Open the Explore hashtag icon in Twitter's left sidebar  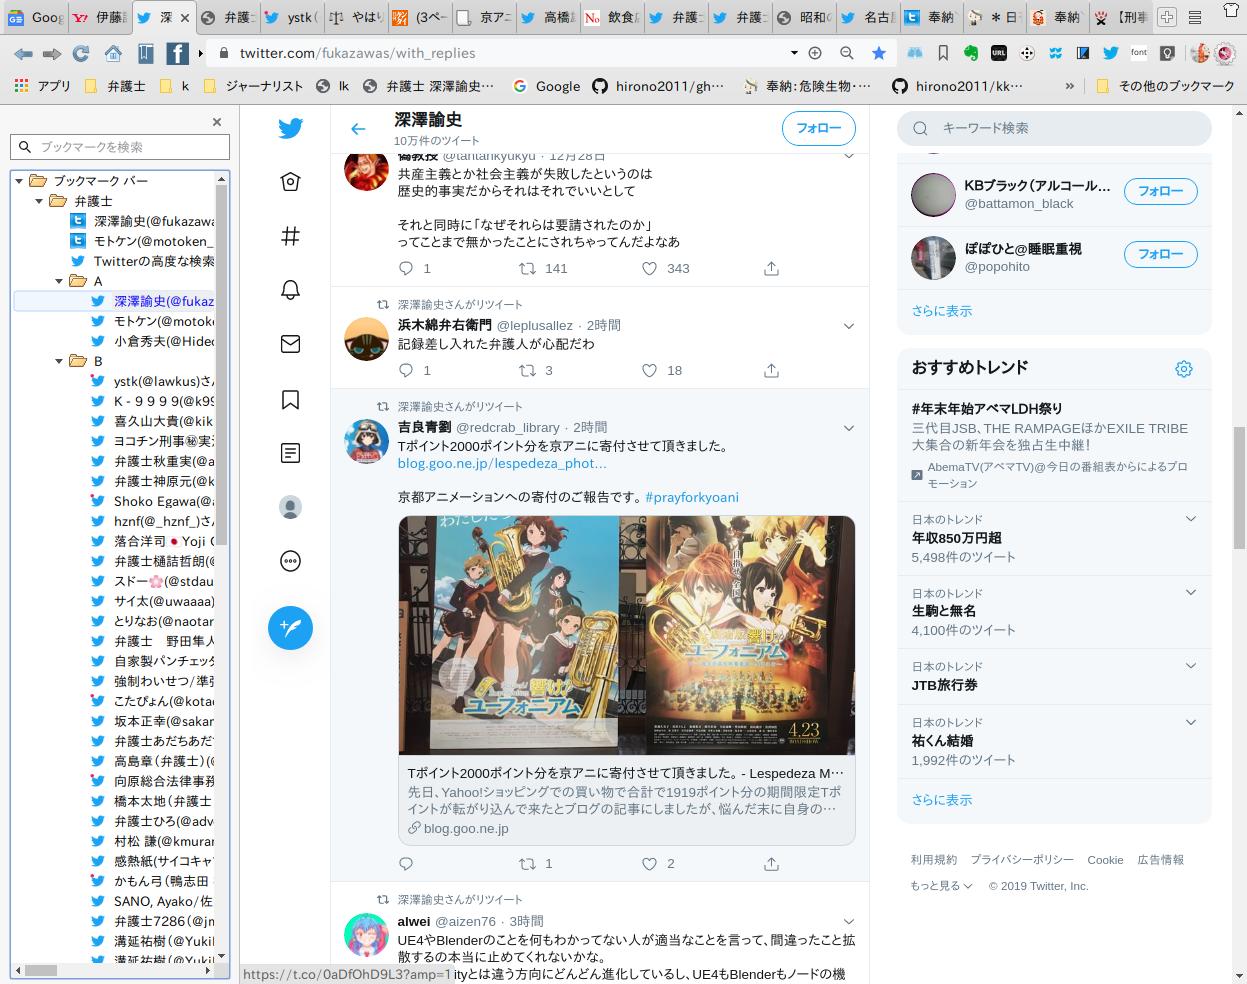point(290,236)
